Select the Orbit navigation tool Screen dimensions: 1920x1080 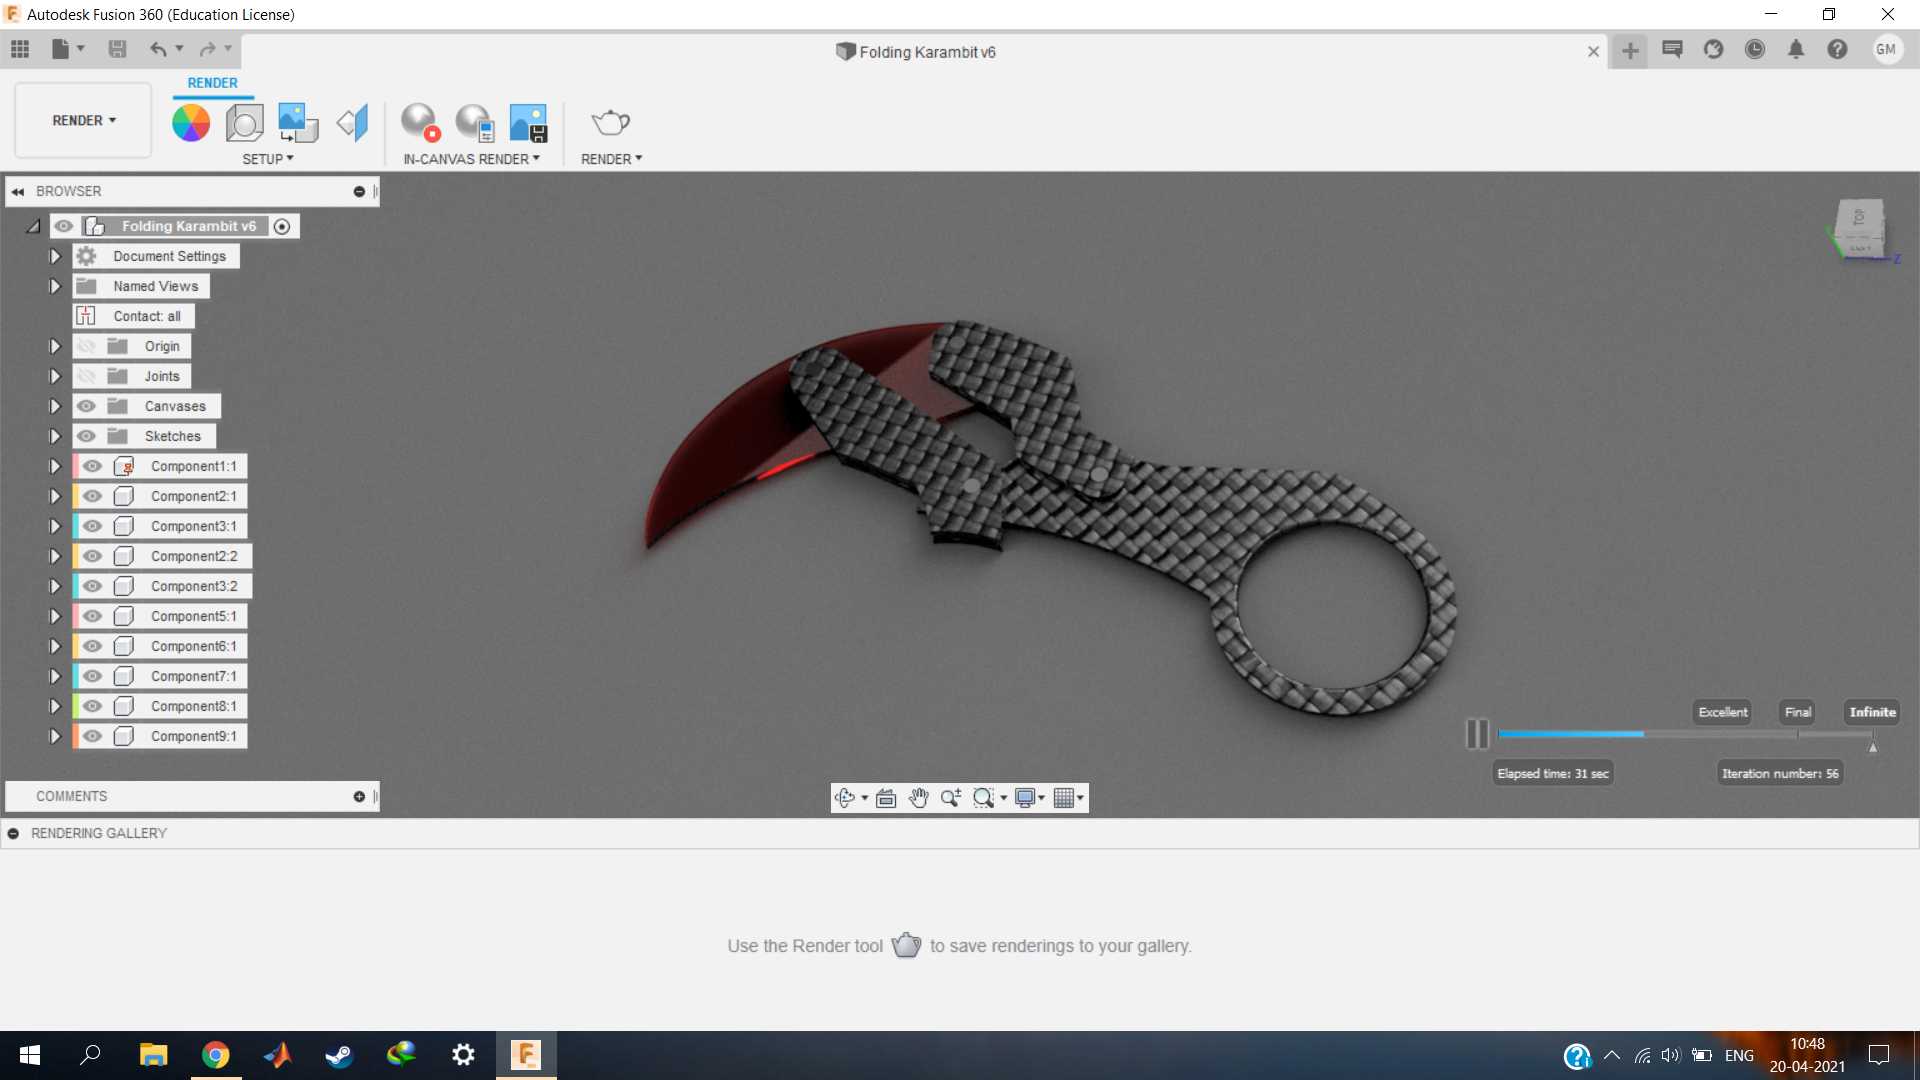845,798
